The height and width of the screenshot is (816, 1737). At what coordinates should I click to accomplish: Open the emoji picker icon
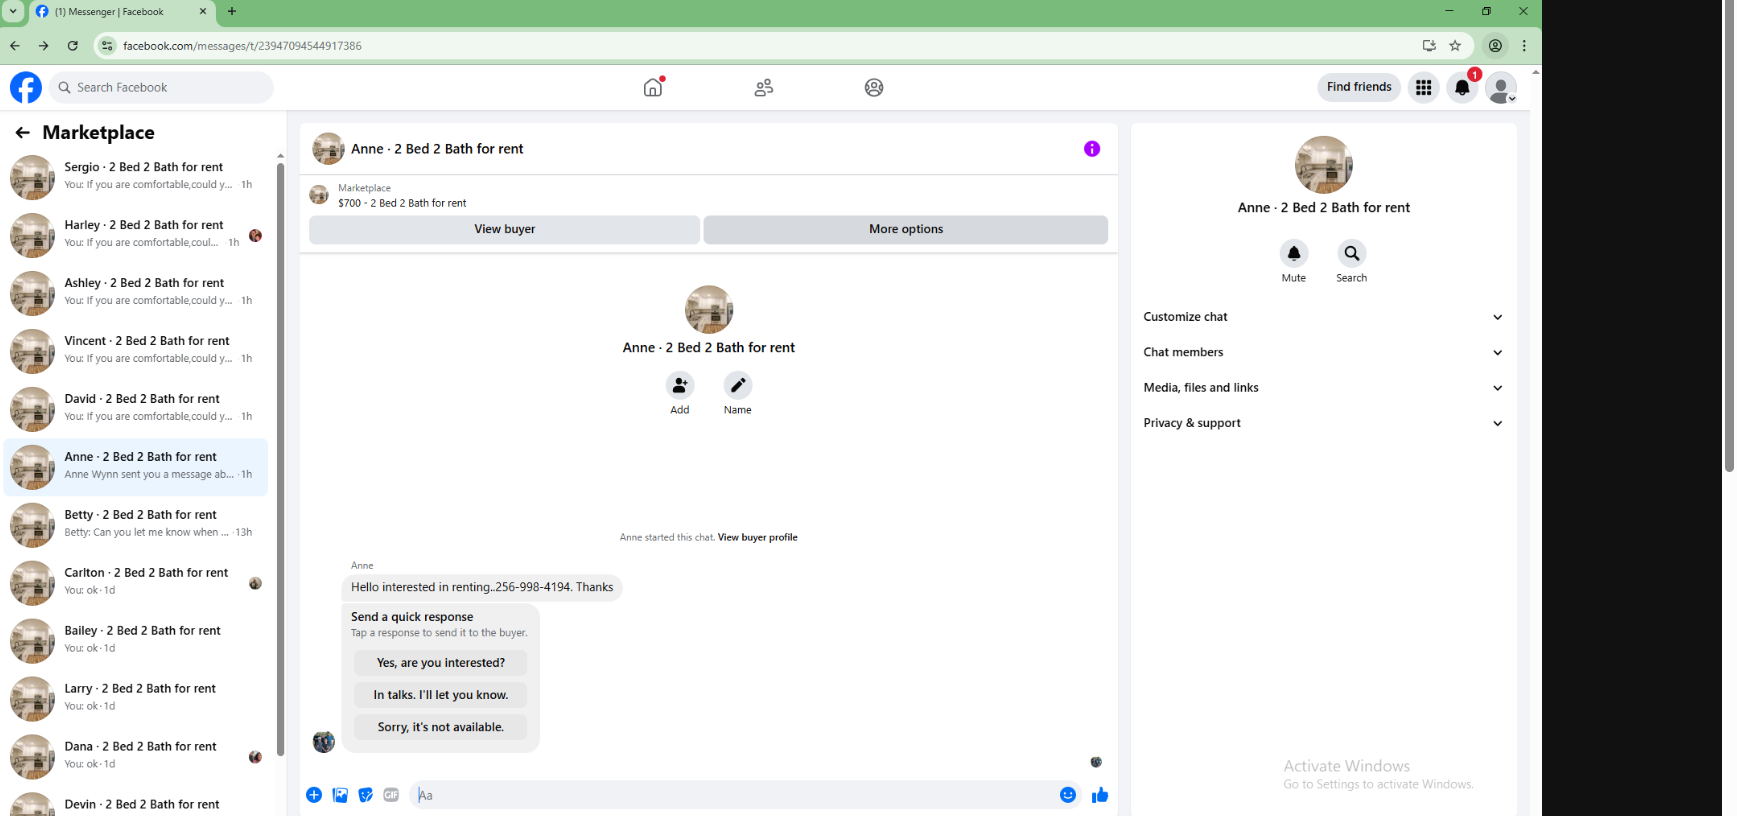[1068, 795]
